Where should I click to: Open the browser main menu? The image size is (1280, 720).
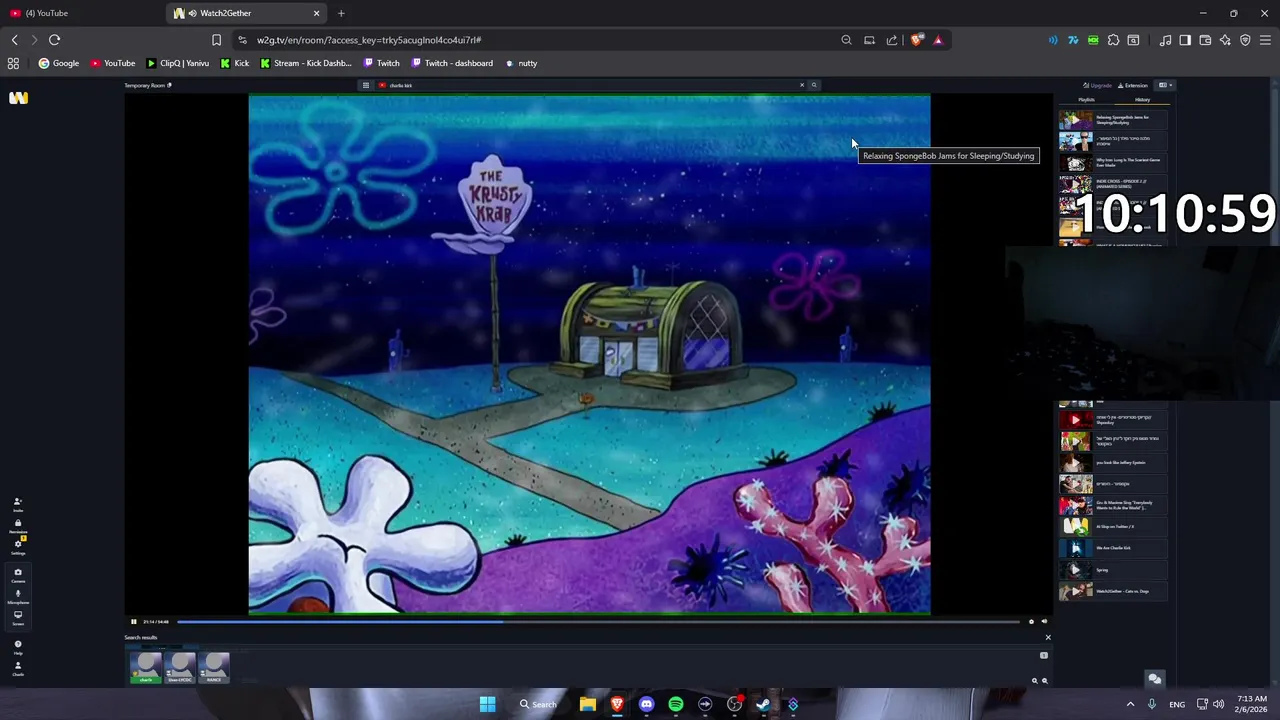(1266, 40)
